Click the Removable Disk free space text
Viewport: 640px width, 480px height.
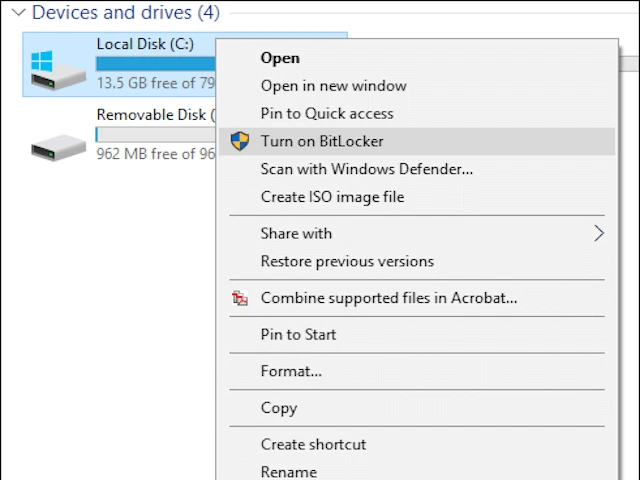tap(155, 154)
